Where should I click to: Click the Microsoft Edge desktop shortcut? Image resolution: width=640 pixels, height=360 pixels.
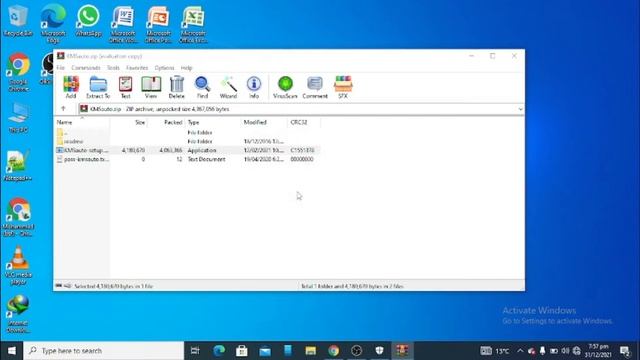pyautogui.click(x=53, y=24)
